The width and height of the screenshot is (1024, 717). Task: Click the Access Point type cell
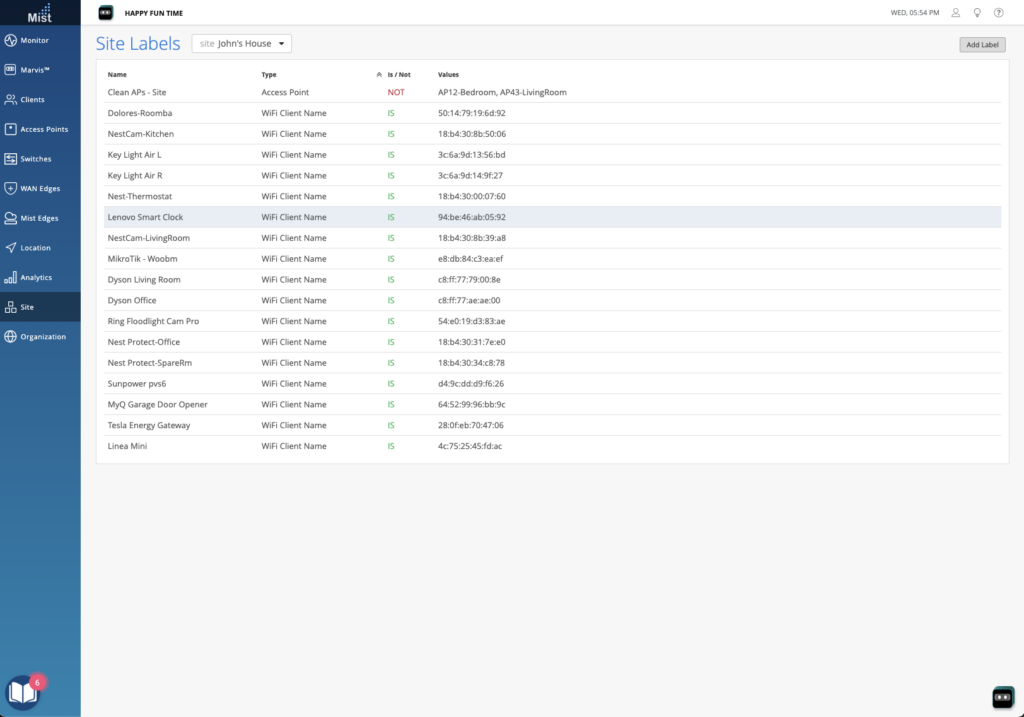click(x=285, y=93)
